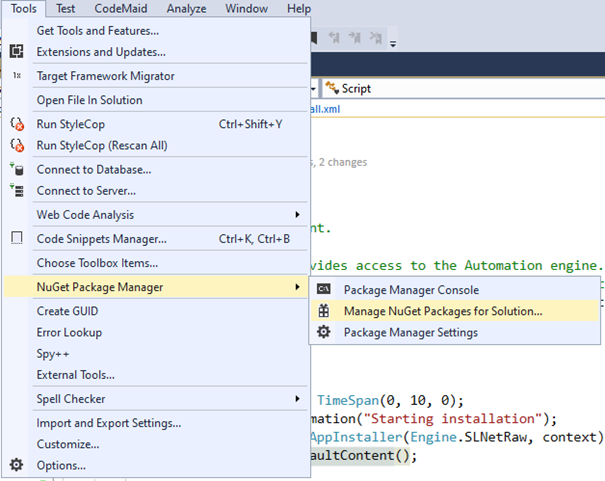Click the TimeSpan type in code
Viewport: 605px width, 481px height.
click(348, 400)
